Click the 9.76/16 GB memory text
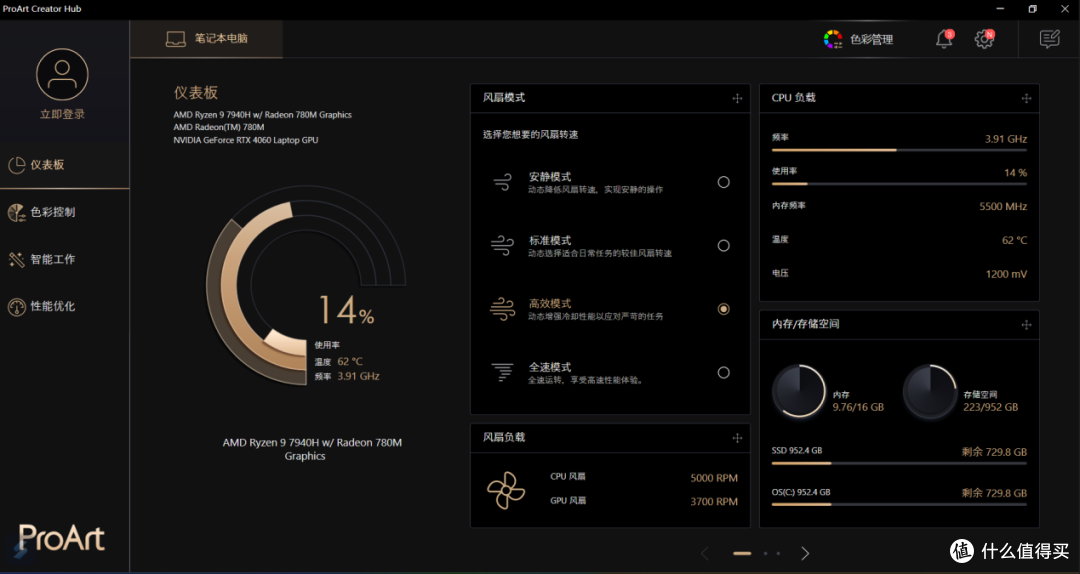 pyautogui.click(x=858, y=407)
